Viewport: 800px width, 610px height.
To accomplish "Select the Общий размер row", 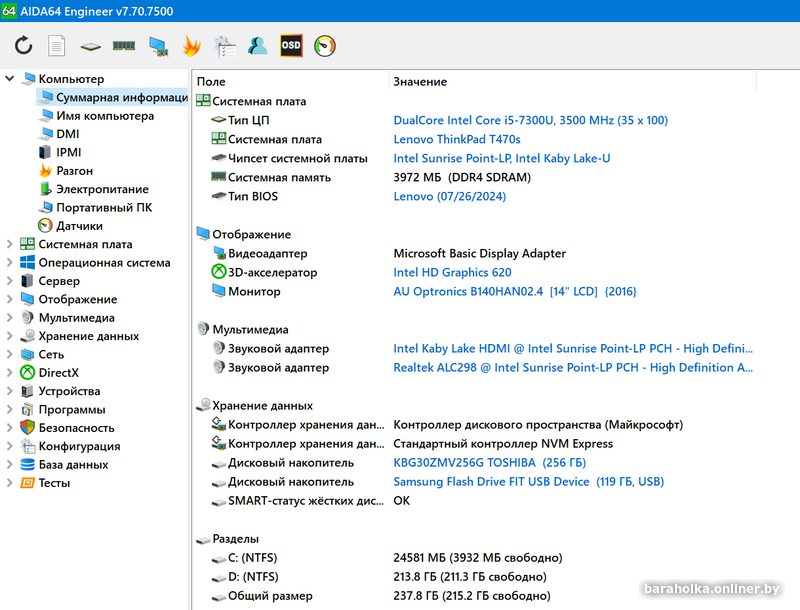I will (474, 596).
